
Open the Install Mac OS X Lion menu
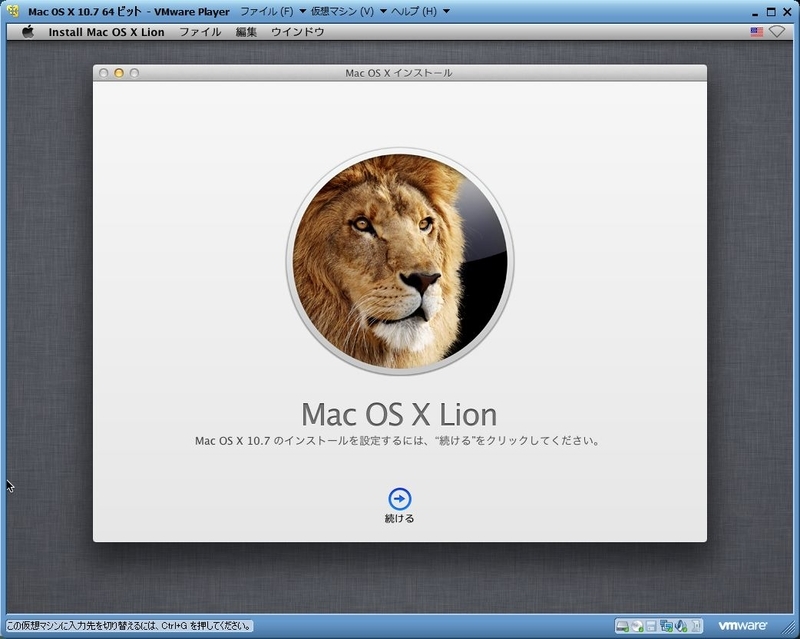(106, 32)
